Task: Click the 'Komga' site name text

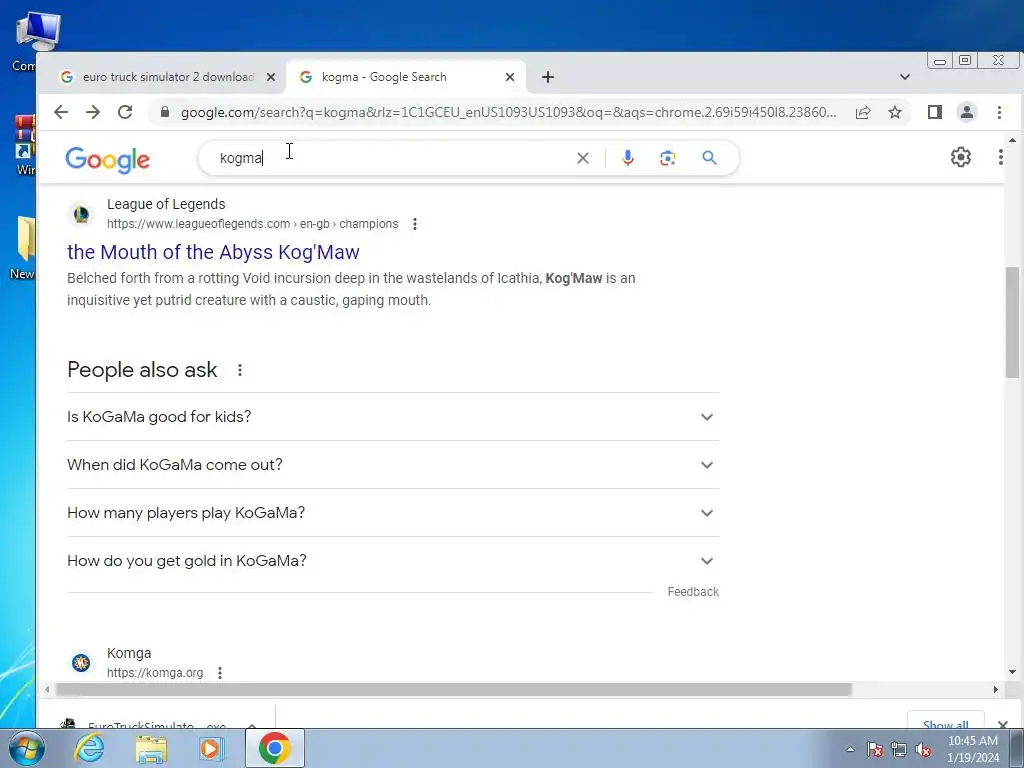Action: [x=129, y=653]
